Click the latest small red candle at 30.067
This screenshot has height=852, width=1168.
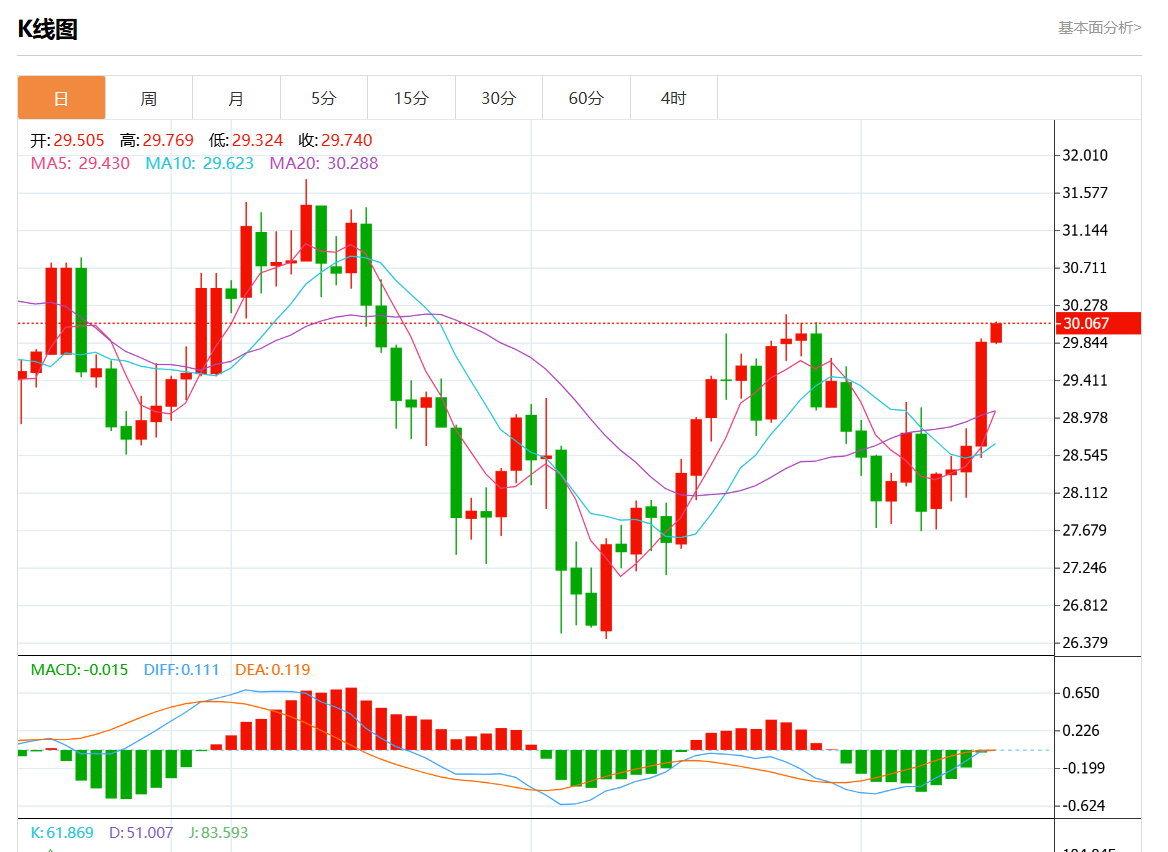pyautogui.click(x=997, y=333)
